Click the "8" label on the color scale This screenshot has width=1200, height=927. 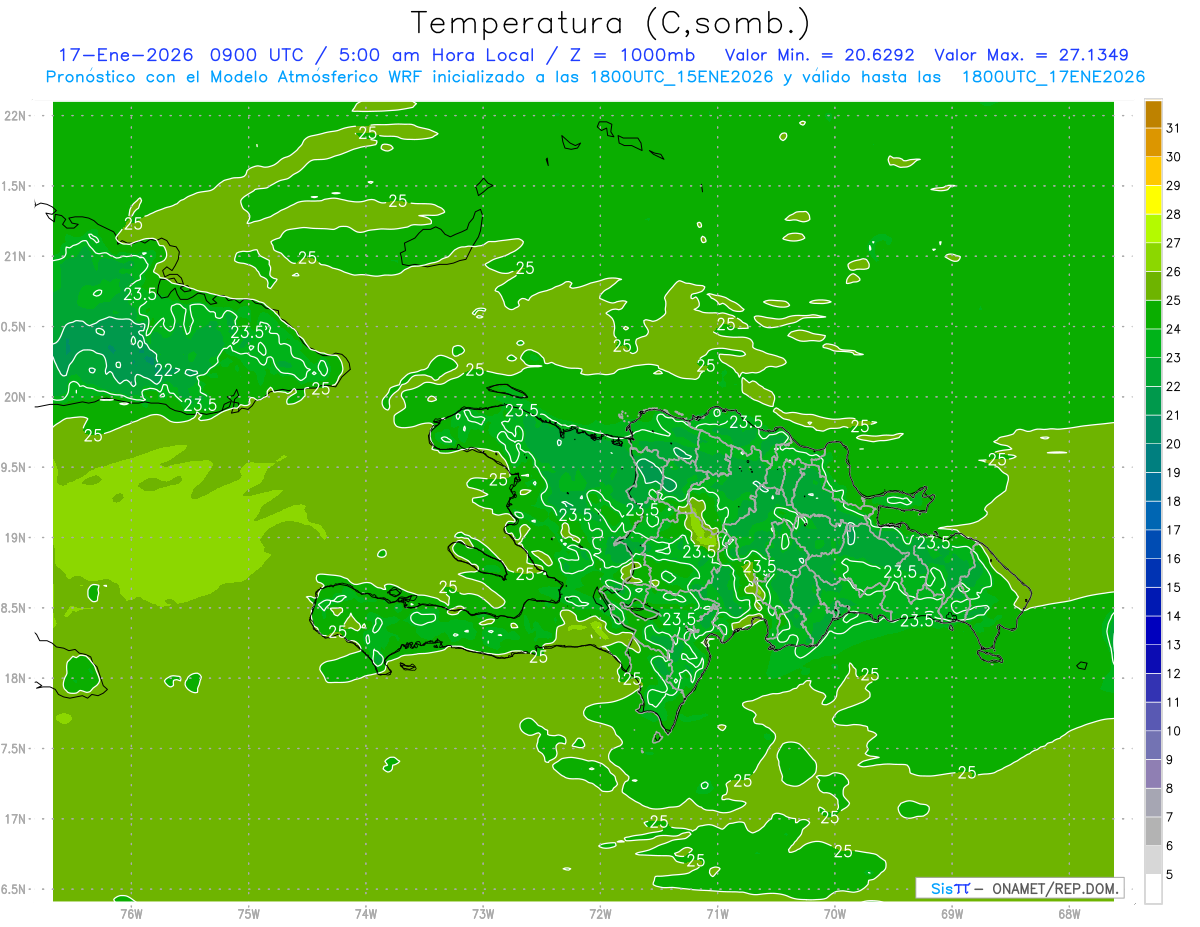click(x=1169, y=788)
